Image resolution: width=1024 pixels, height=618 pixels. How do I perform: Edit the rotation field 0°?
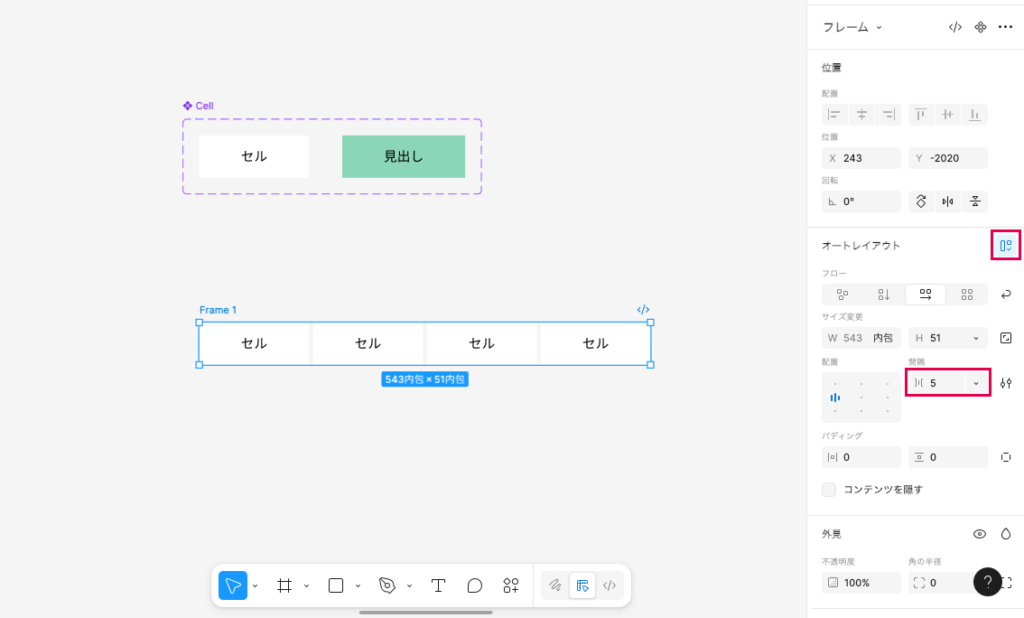tap(861, 201)
